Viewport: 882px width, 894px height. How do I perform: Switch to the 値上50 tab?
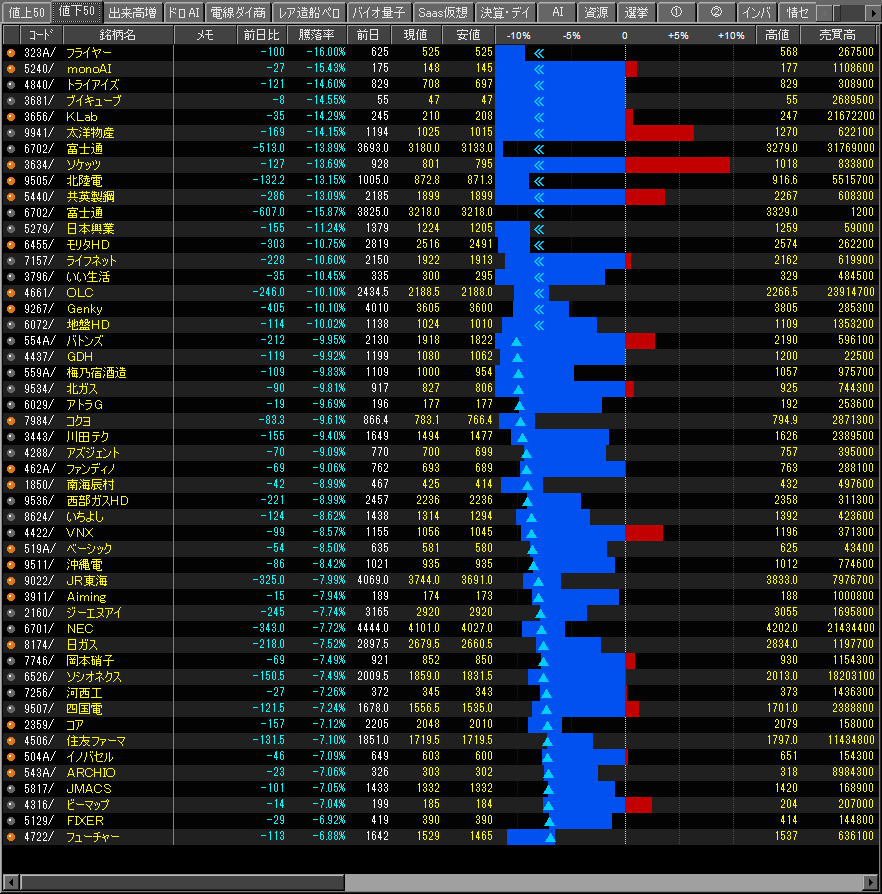26,12
